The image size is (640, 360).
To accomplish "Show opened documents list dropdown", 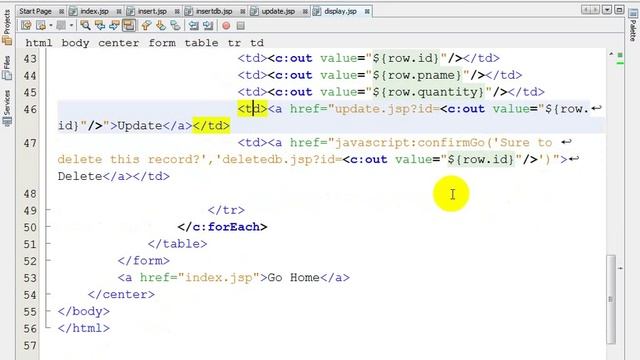I will [607, 9].
